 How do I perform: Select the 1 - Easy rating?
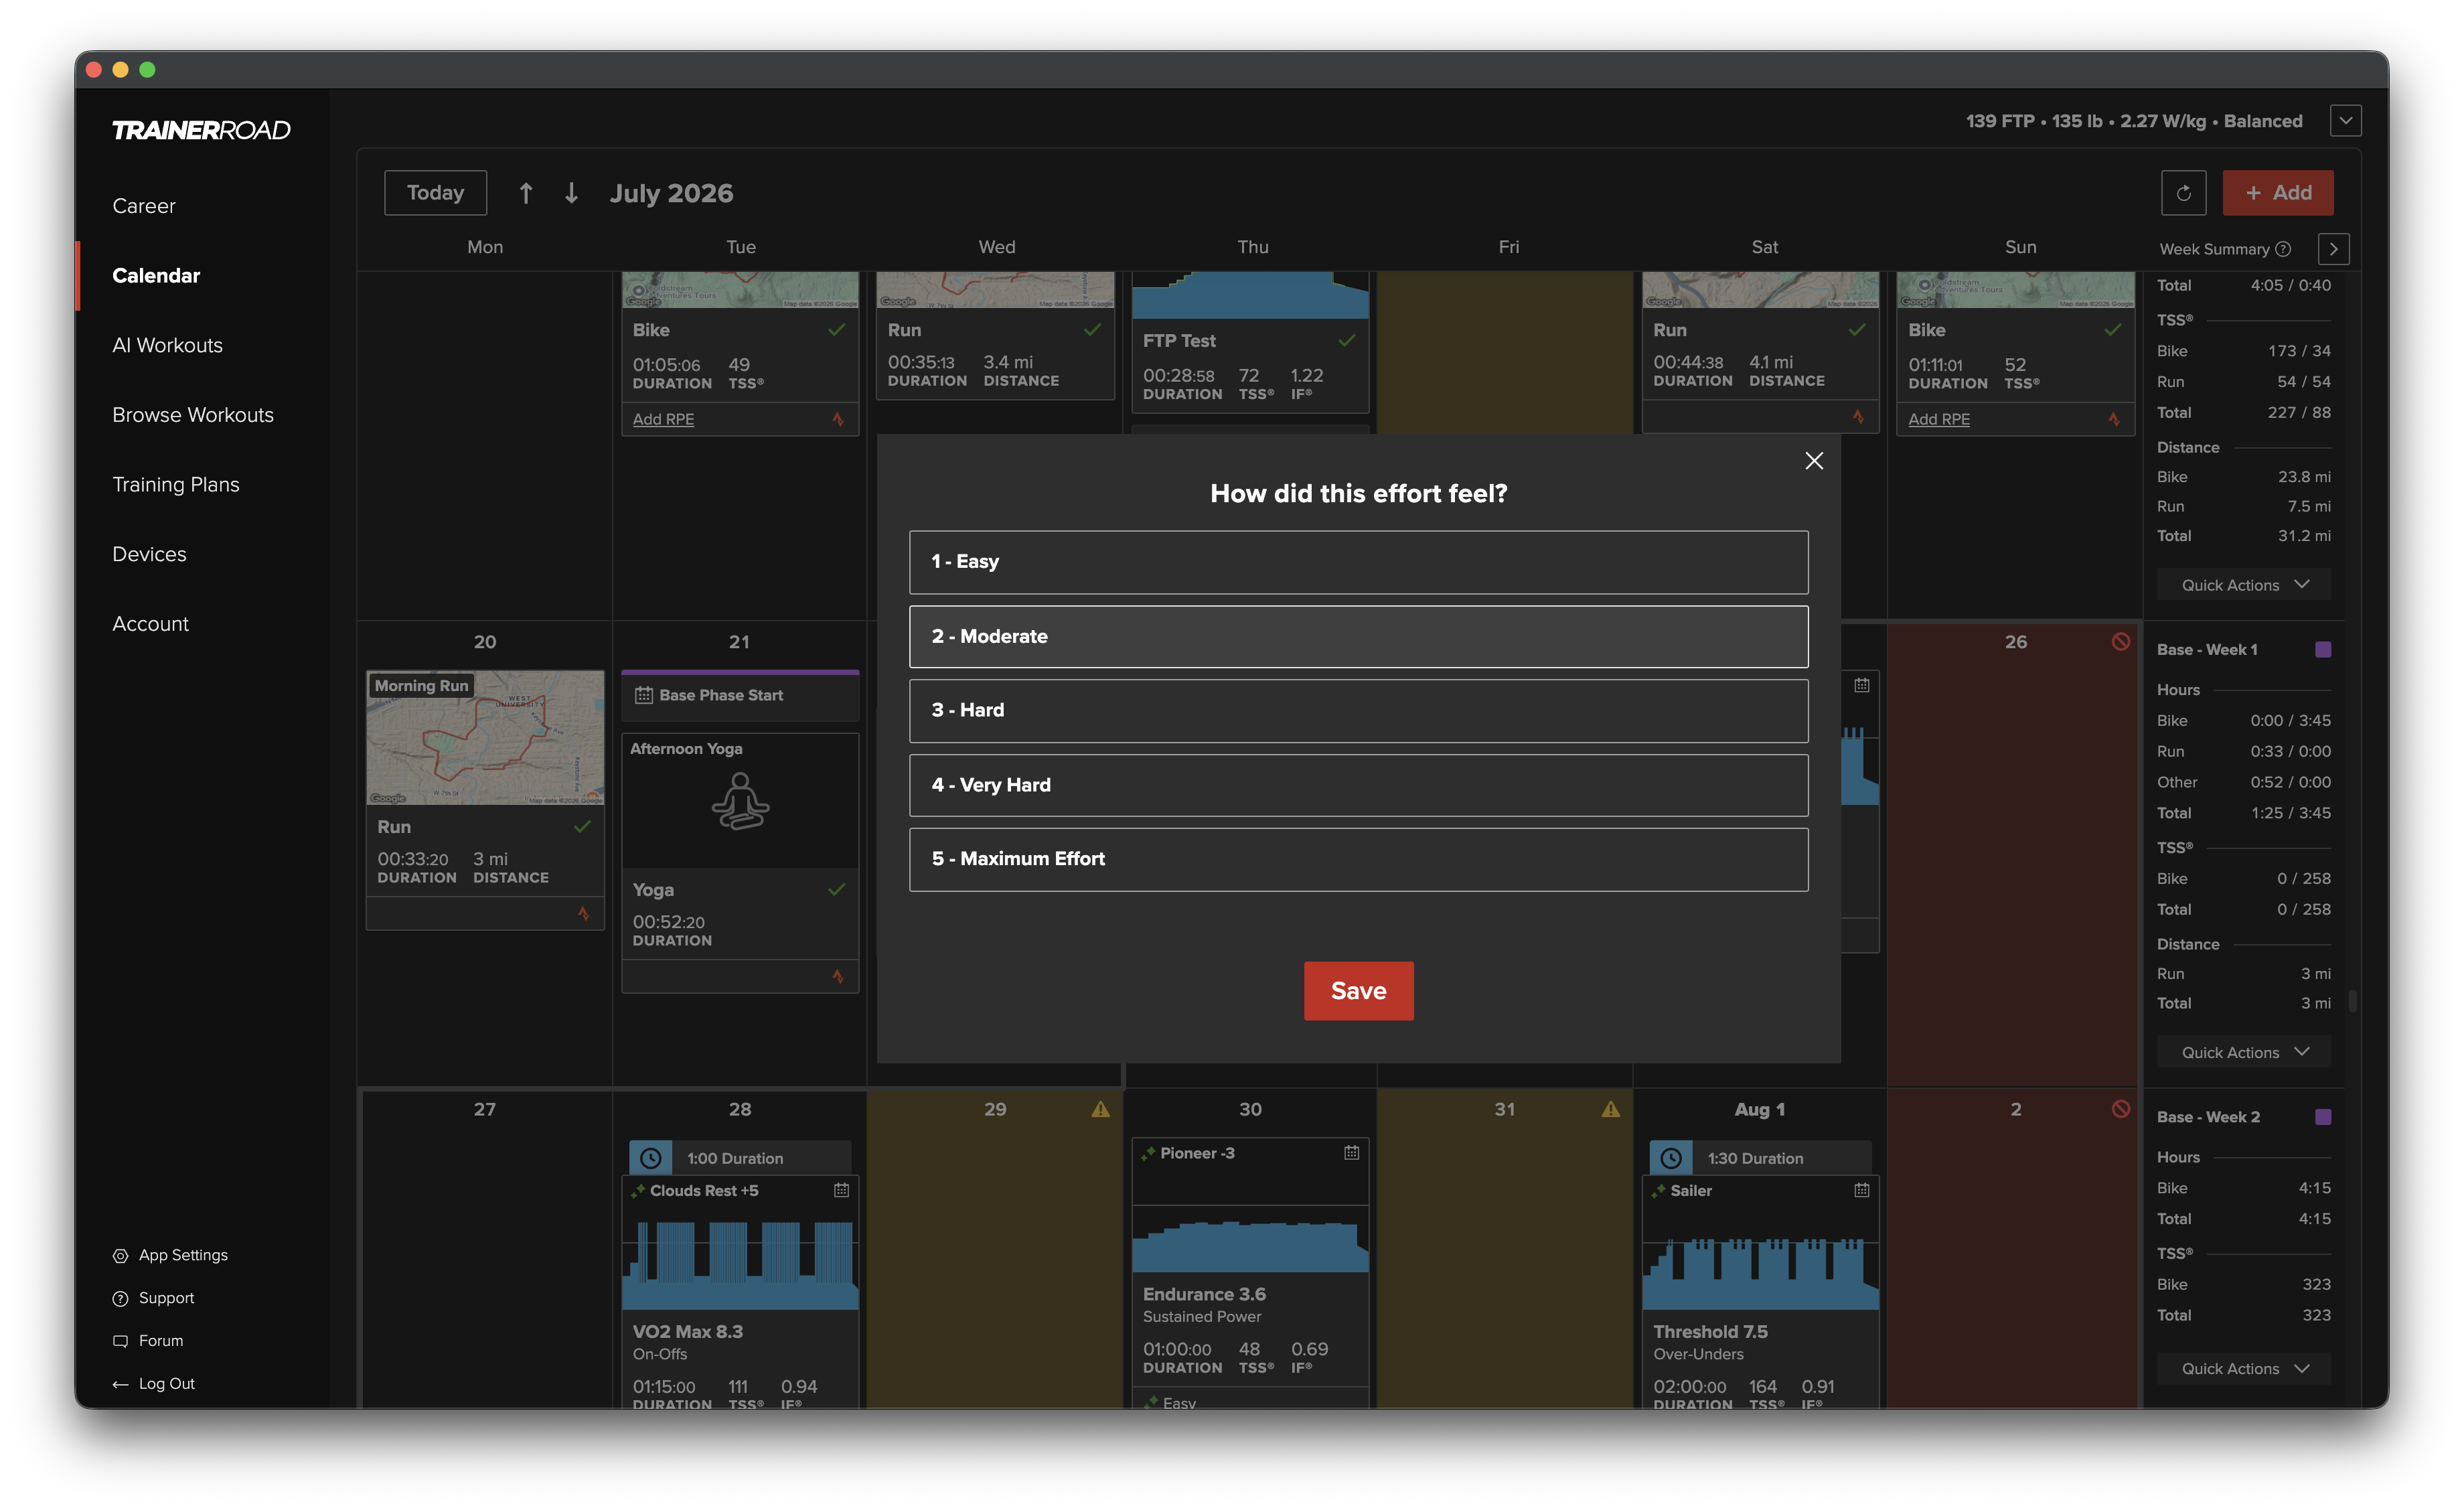1358,562
